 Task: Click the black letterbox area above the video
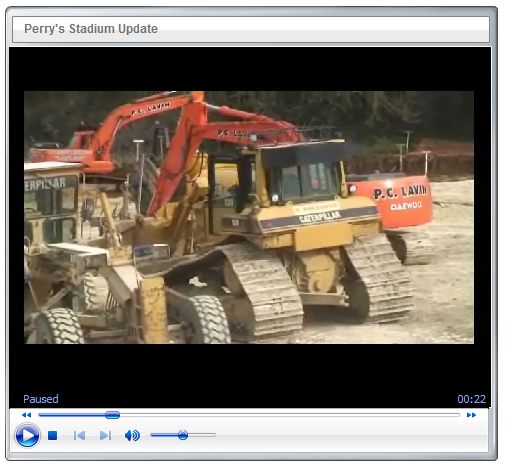click(x=250, y=69)
